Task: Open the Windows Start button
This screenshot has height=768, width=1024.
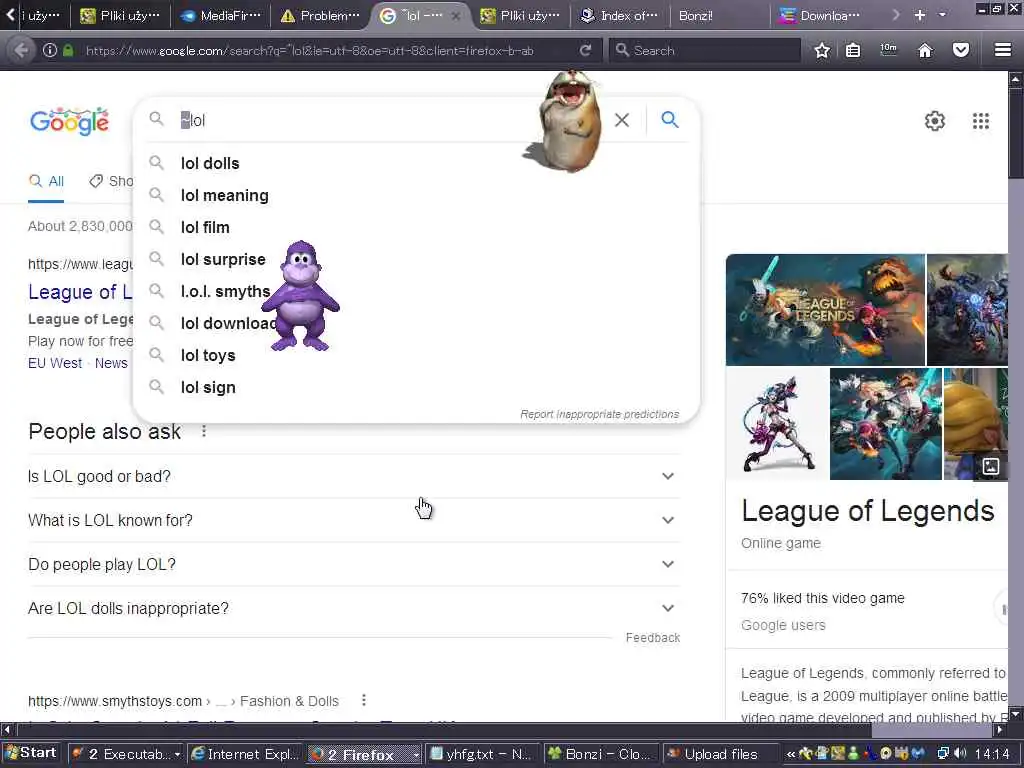Action: tap(31, 753)
